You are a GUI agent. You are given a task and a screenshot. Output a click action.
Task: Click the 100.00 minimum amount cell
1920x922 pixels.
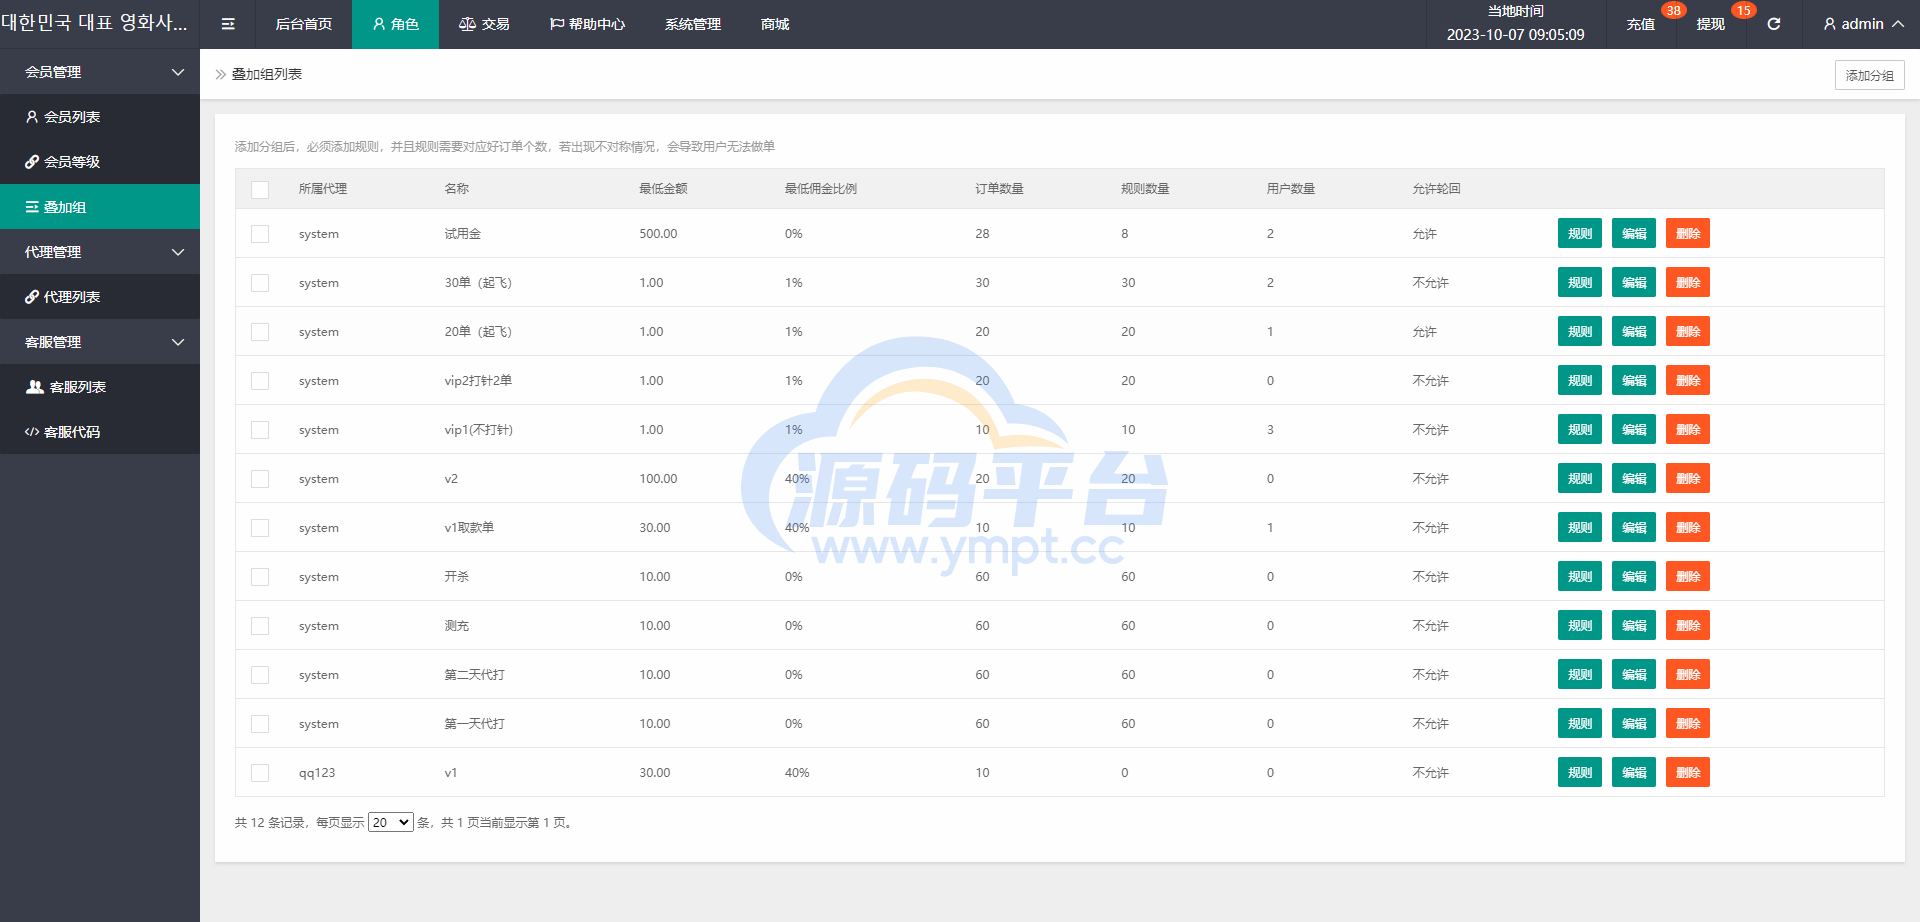point(658,479)
